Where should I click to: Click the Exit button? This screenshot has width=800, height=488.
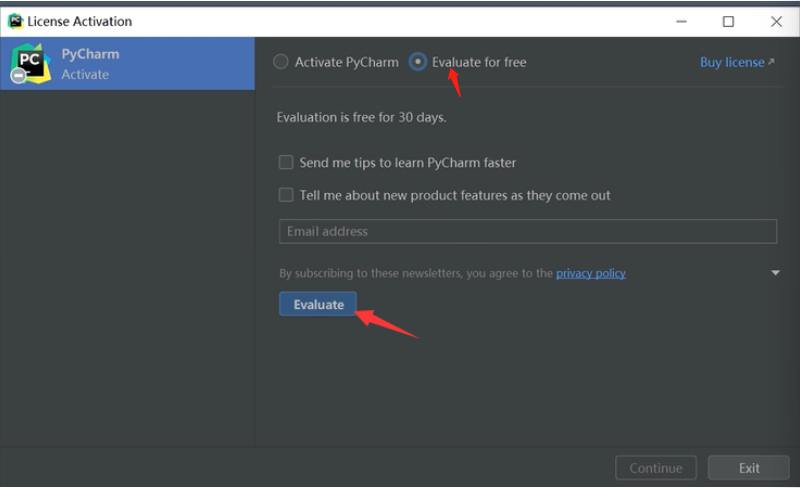(x=748, y=468)
